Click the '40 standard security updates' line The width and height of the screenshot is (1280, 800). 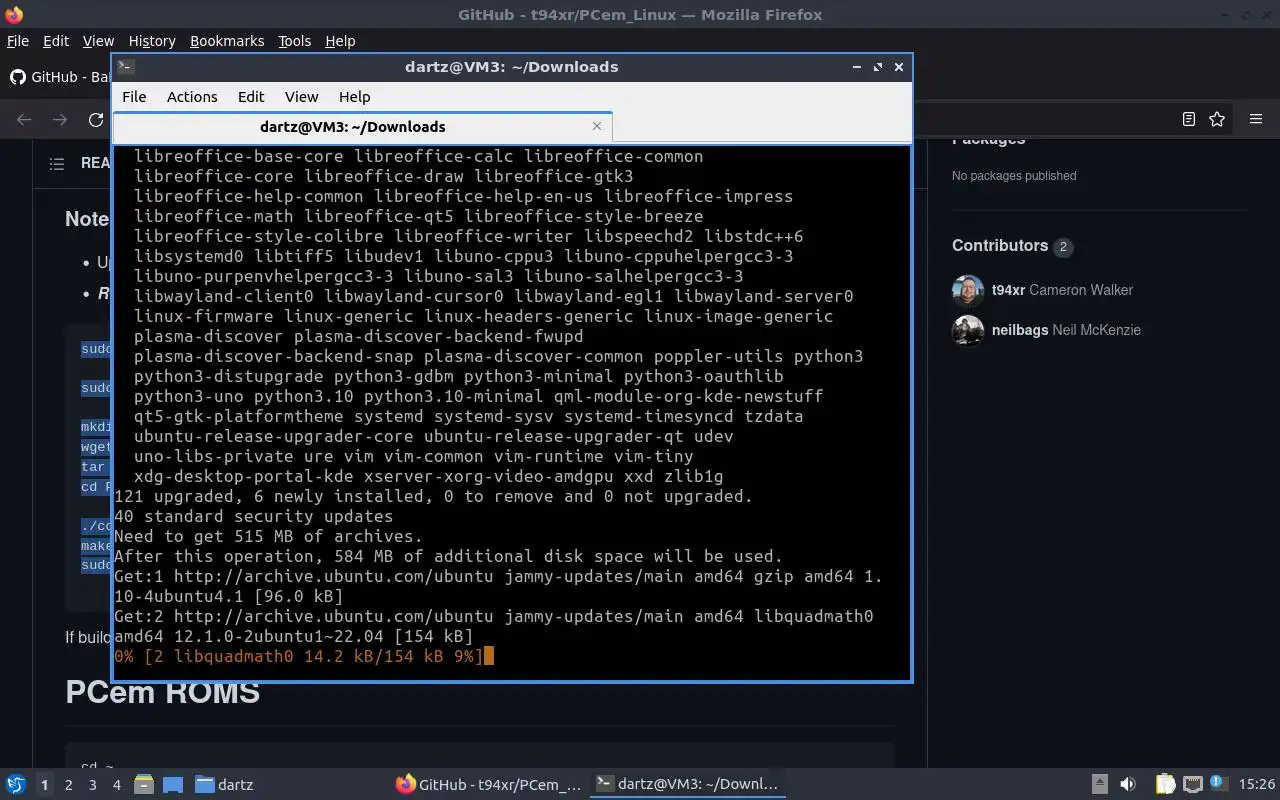click(254, 516)
